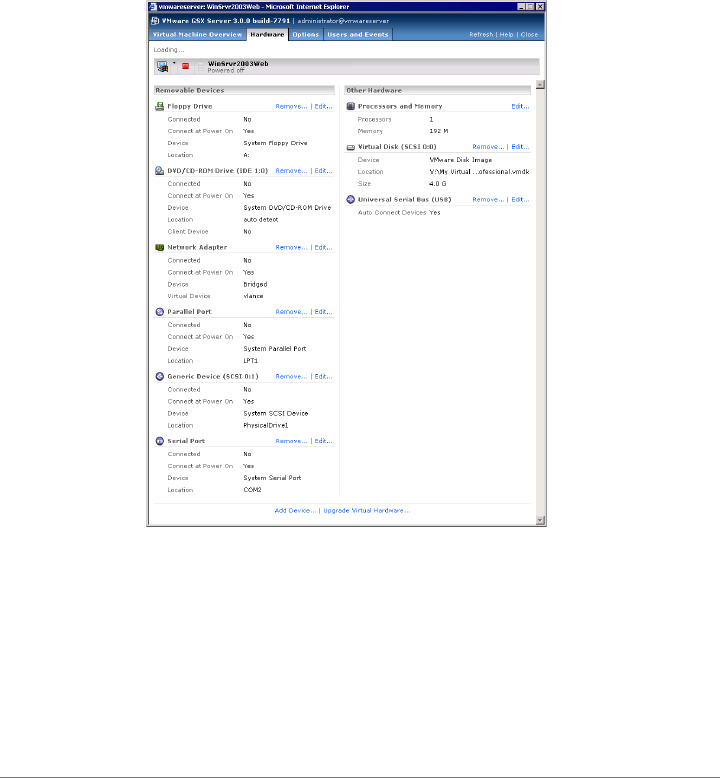
Task: Click the 'Bridged' device value
Action: [255, 285]
